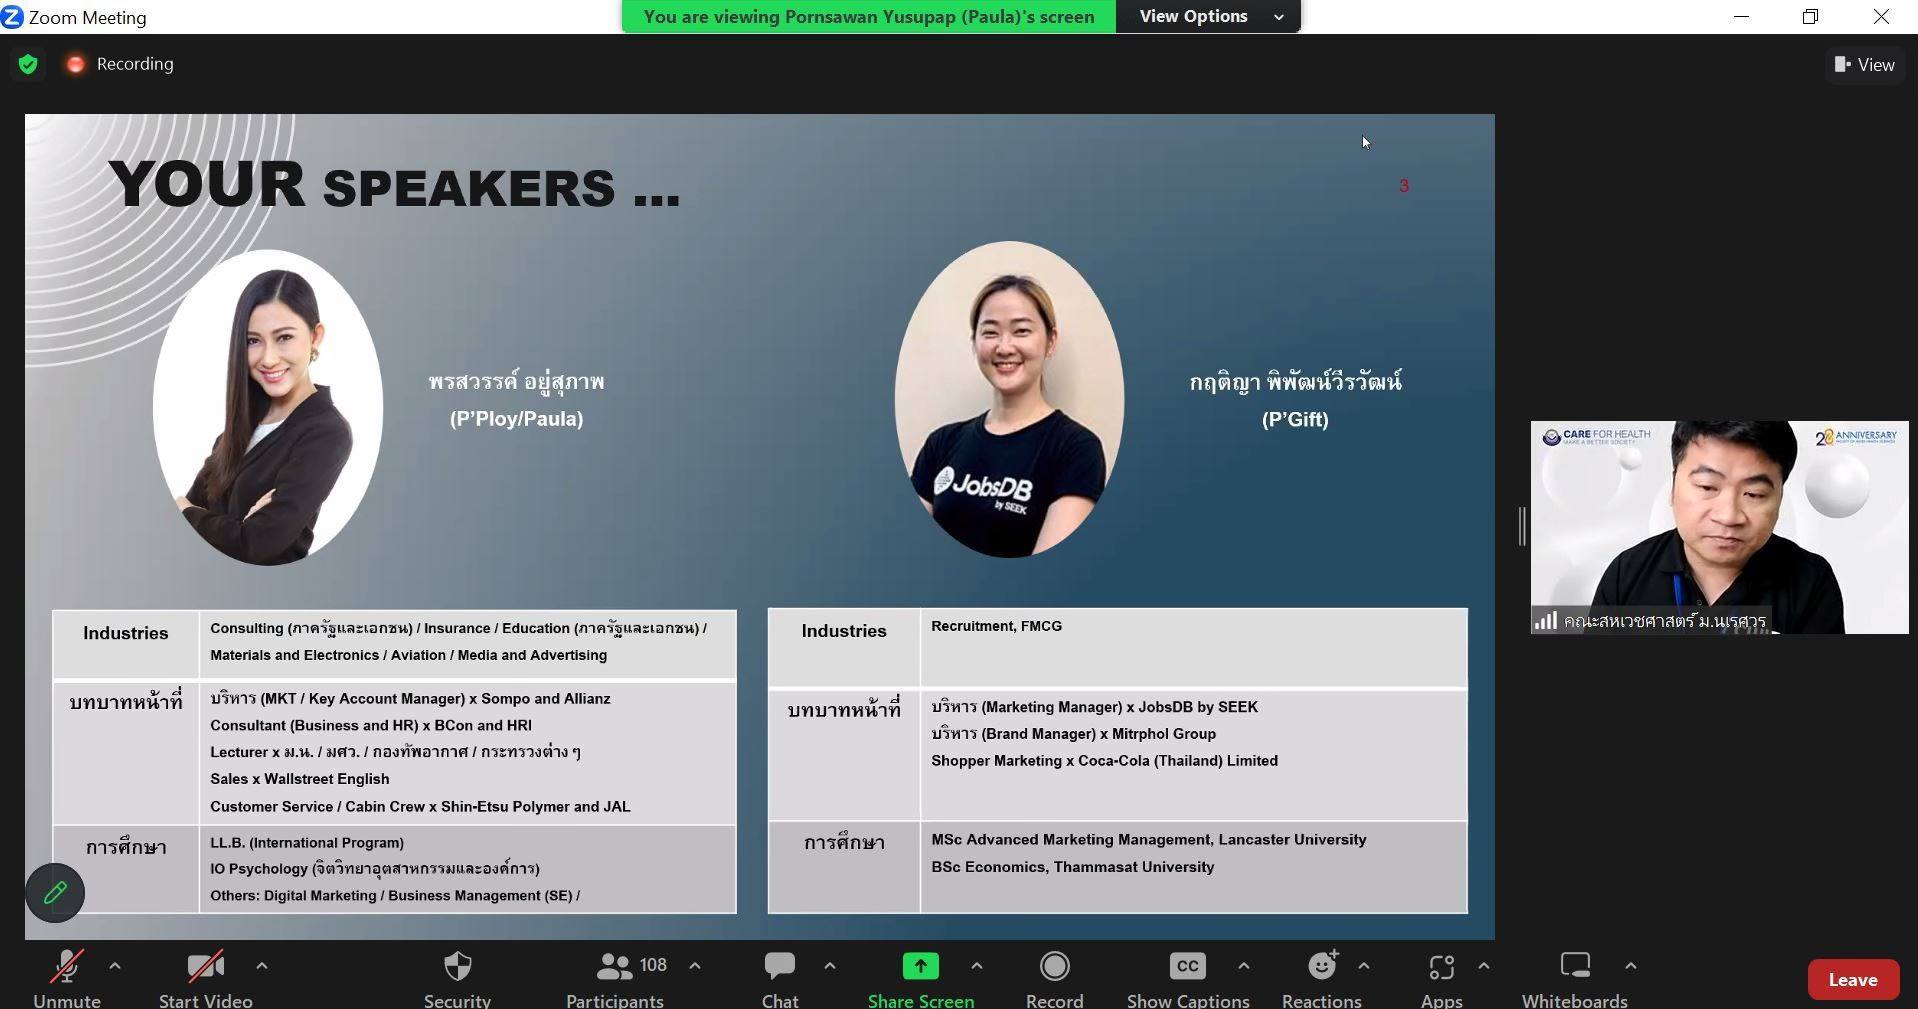Click P'Gift speaker photo
1918x1009 pixels.
[x=1009, y=400]
